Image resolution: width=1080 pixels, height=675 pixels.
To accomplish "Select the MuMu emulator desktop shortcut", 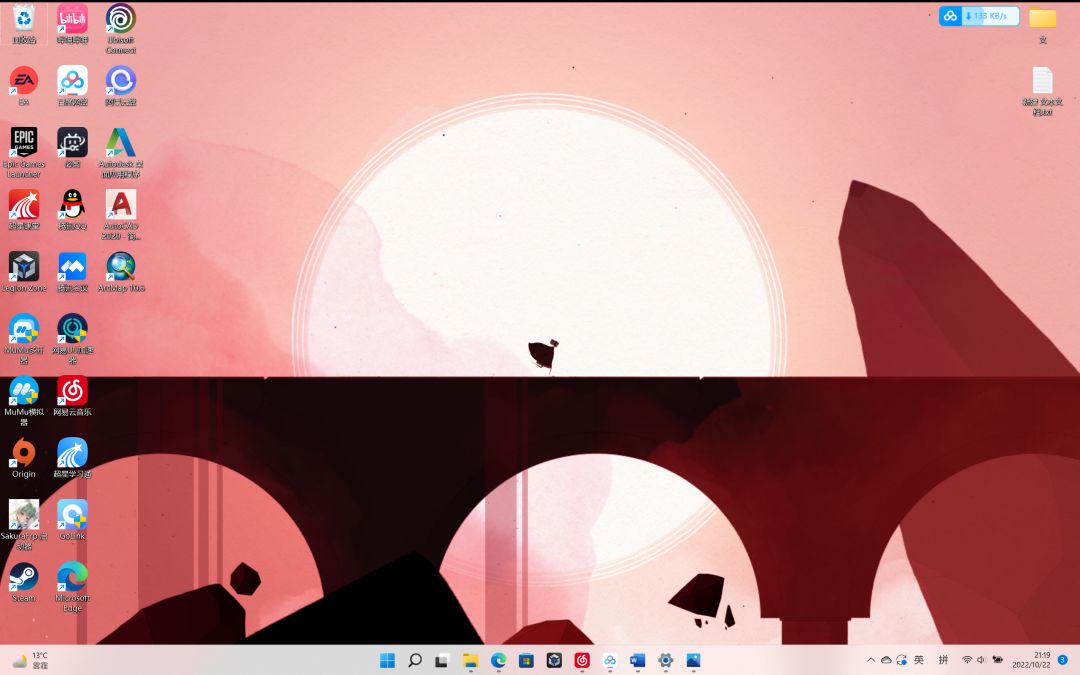I will click(24, 401).
